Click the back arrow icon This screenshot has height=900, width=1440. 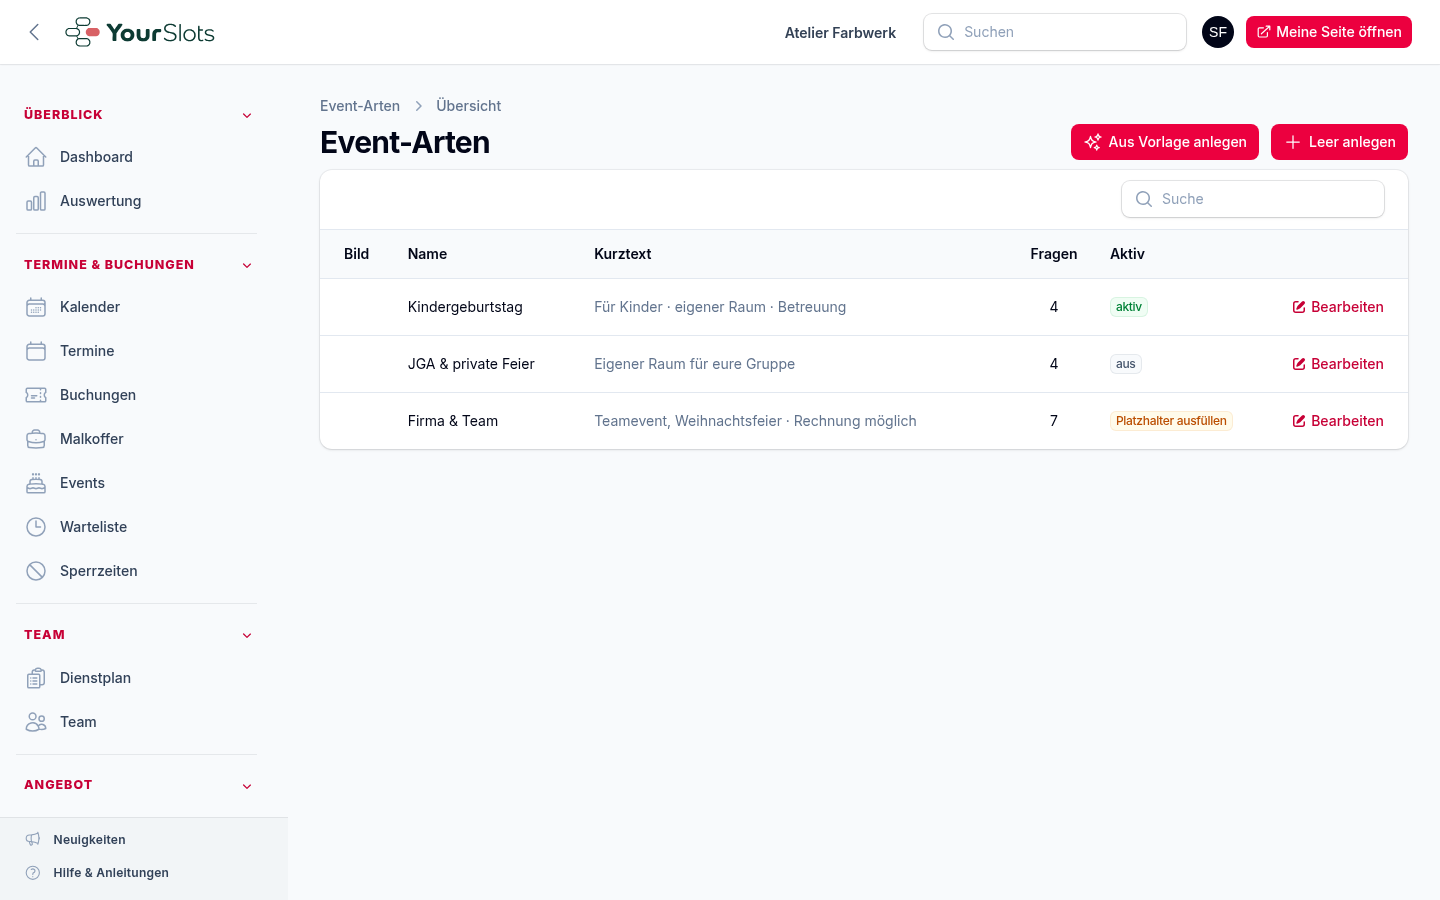click(34, 32)
